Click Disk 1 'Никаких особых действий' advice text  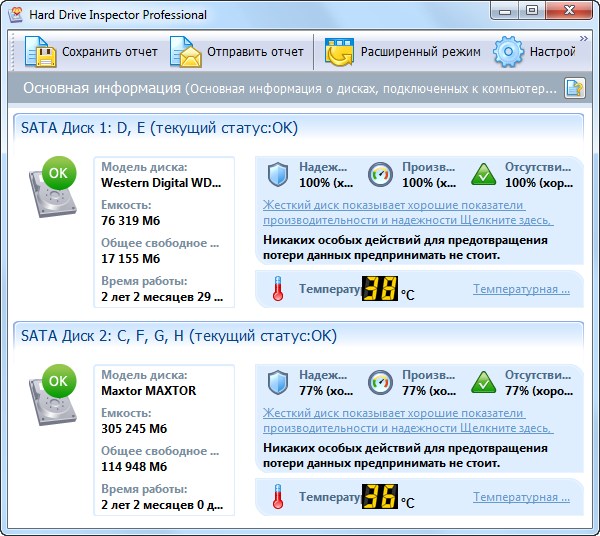tap(405, 248)
